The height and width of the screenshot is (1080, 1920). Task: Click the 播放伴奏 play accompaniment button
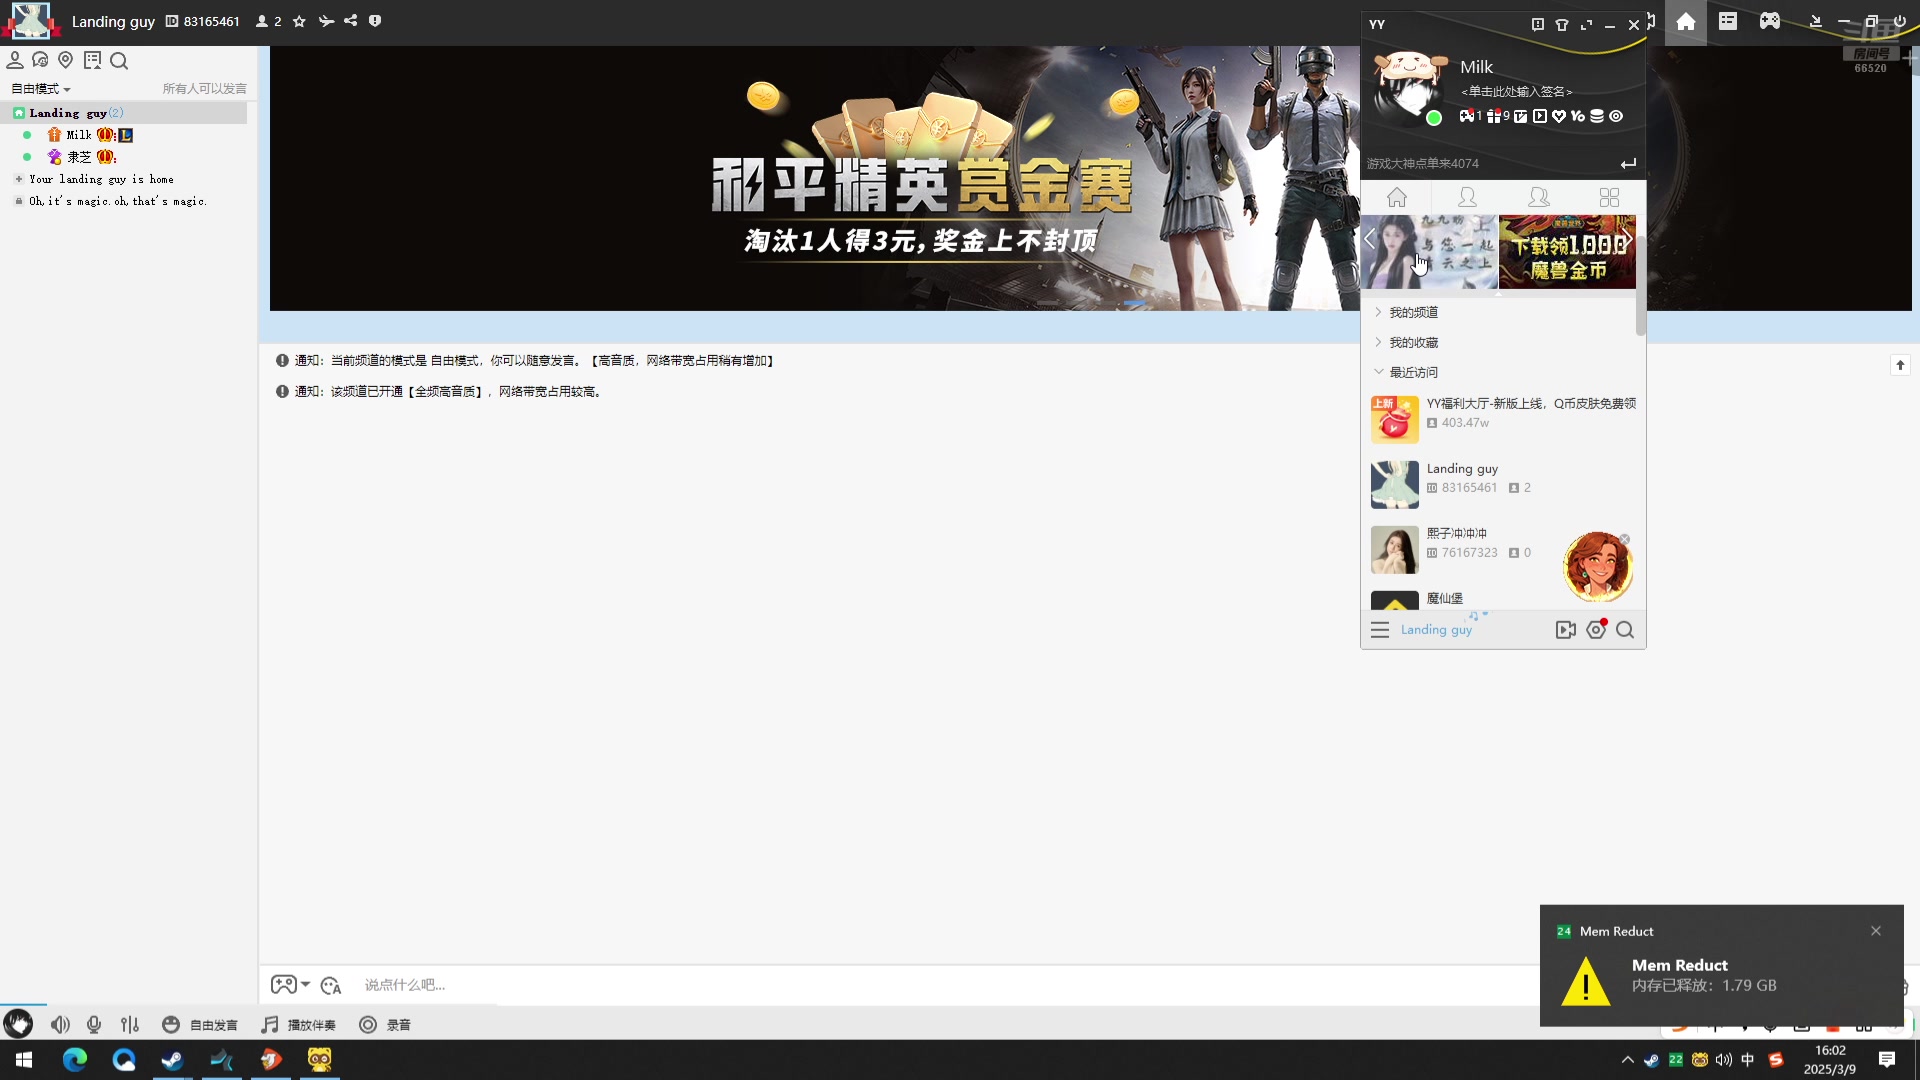[x=298, y=1025]
